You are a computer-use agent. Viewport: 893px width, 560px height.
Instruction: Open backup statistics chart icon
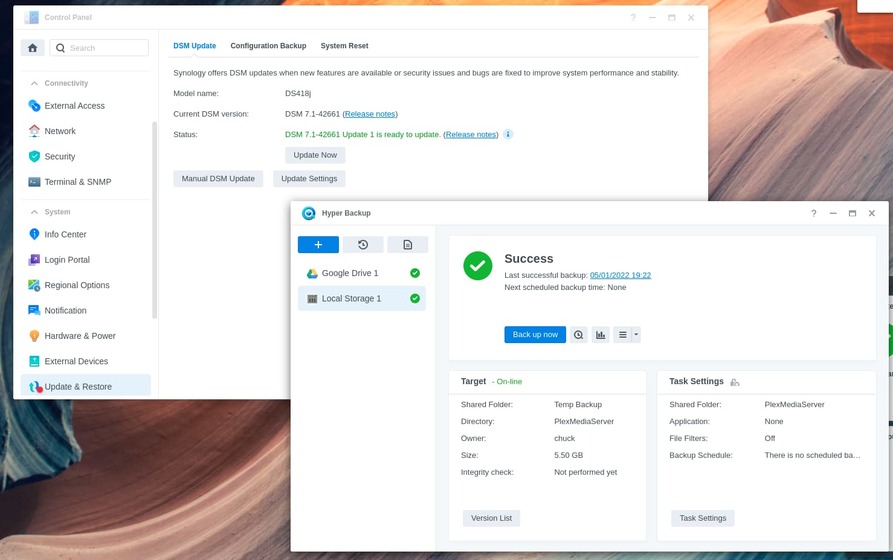coord(600,334)
